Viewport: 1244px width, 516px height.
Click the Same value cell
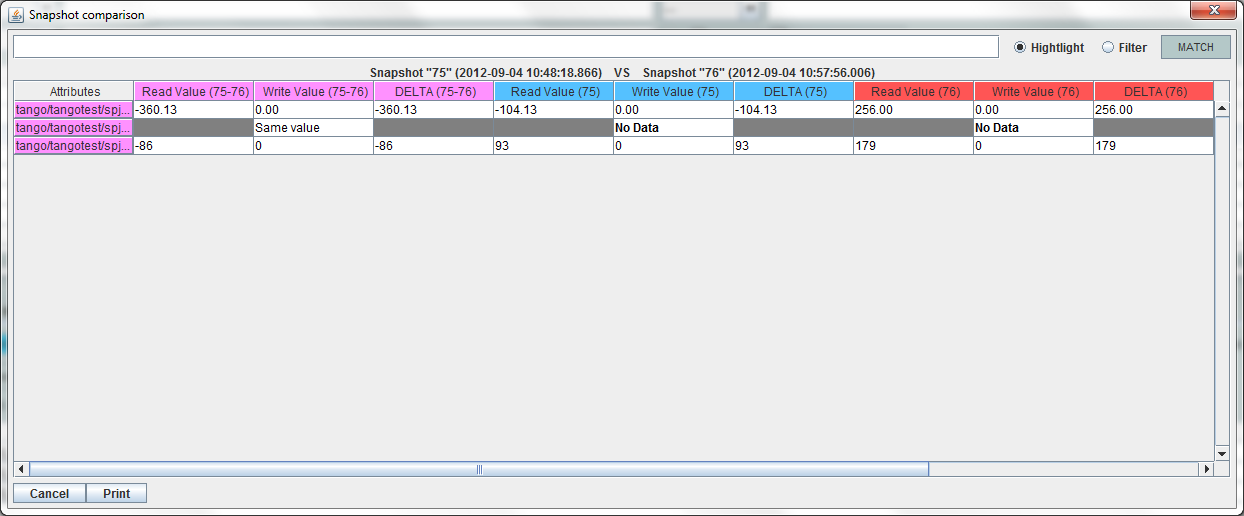click(314, 128)
